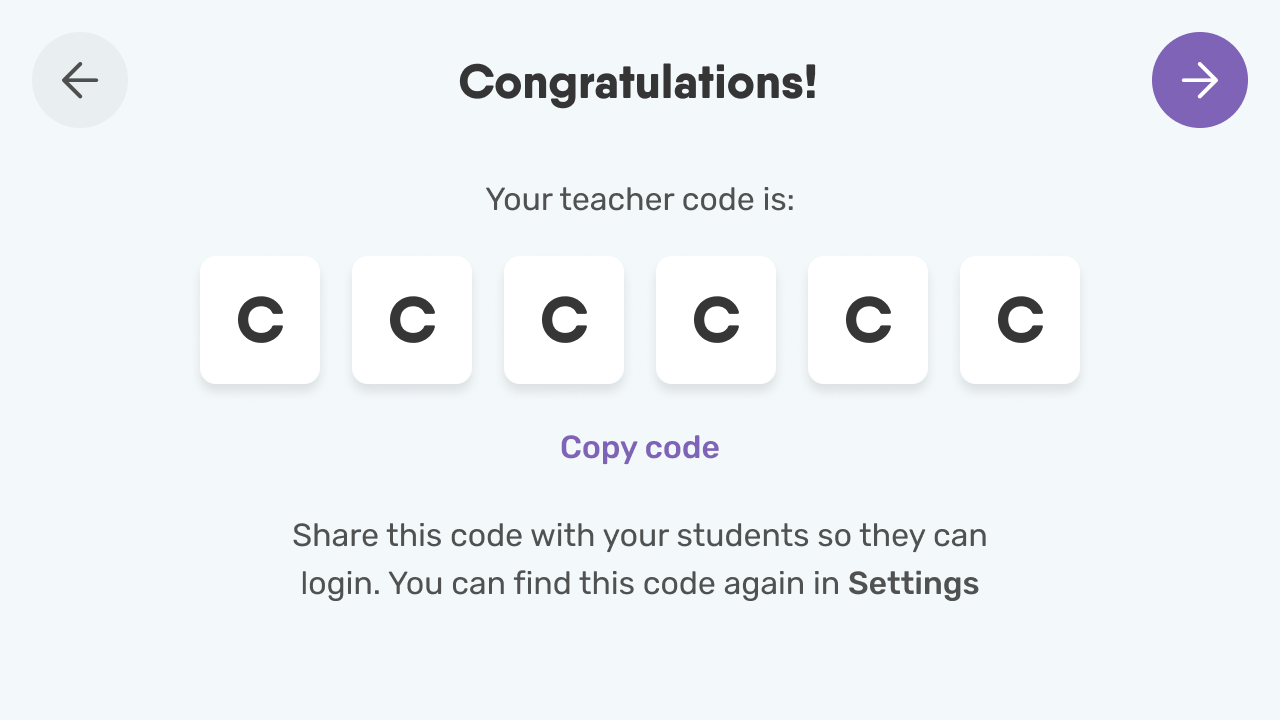Select the third teacher code letter tile
The height and width of the screenshot is (720, 1280).
(564, 320)
